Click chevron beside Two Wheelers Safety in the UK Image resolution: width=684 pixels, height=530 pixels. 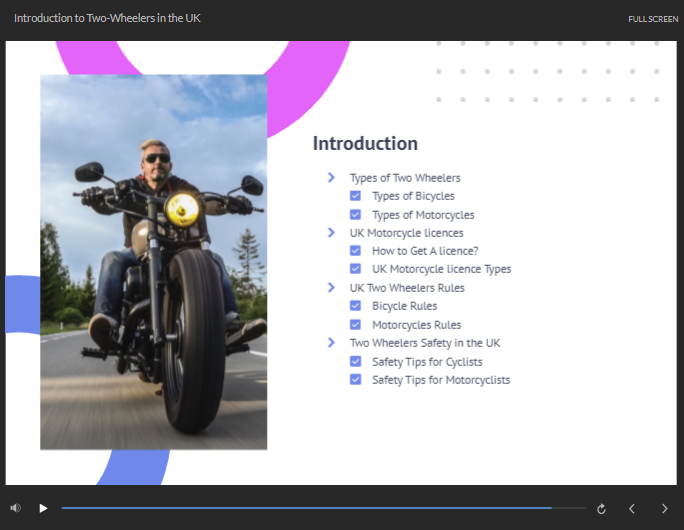(331, 343)
